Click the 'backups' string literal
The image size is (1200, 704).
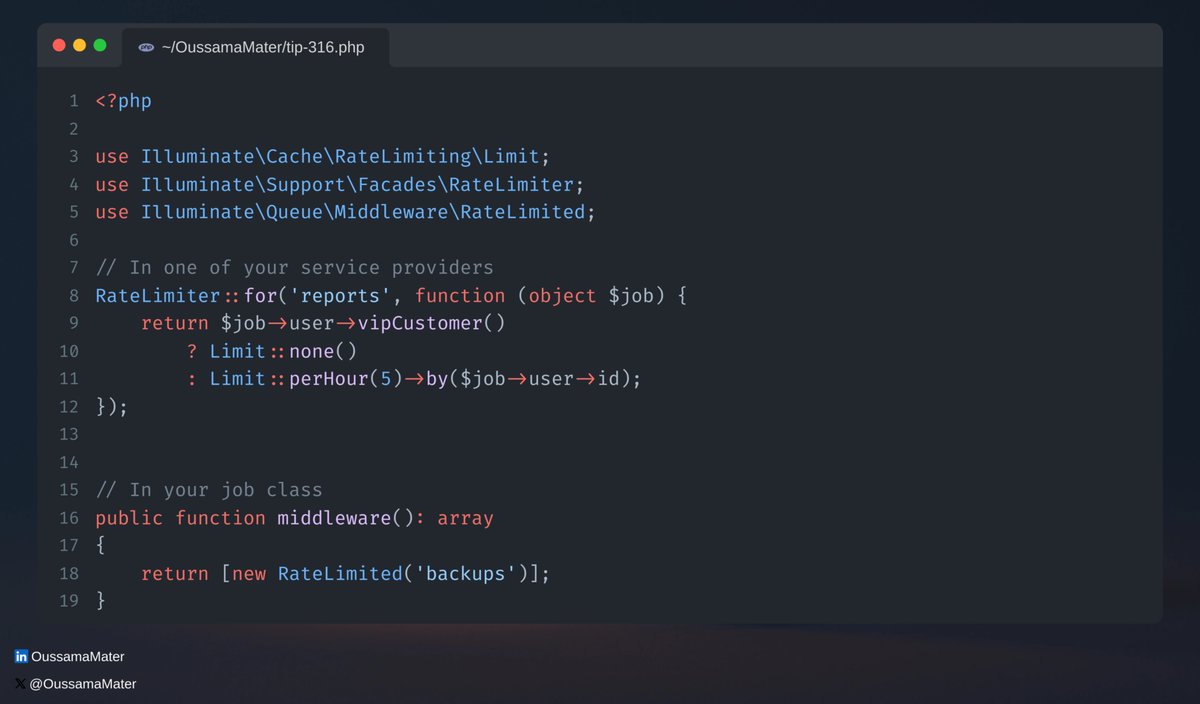pyautogui.click(x=466, y=574)
